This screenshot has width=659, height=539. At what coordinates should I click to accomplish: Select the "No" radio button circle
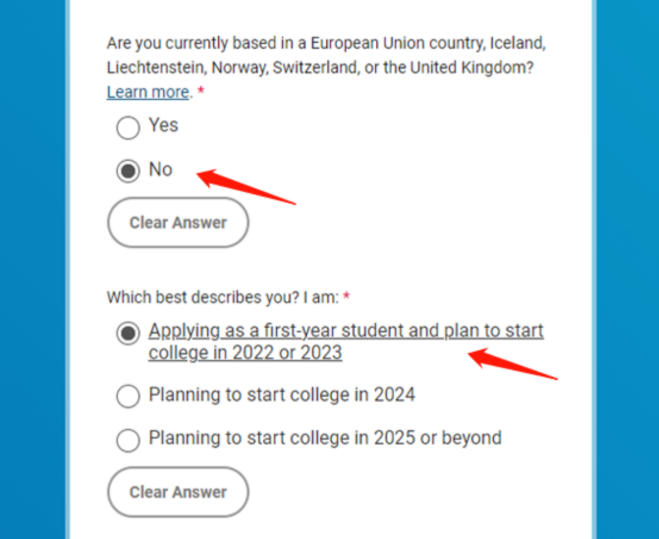point(128,171)
